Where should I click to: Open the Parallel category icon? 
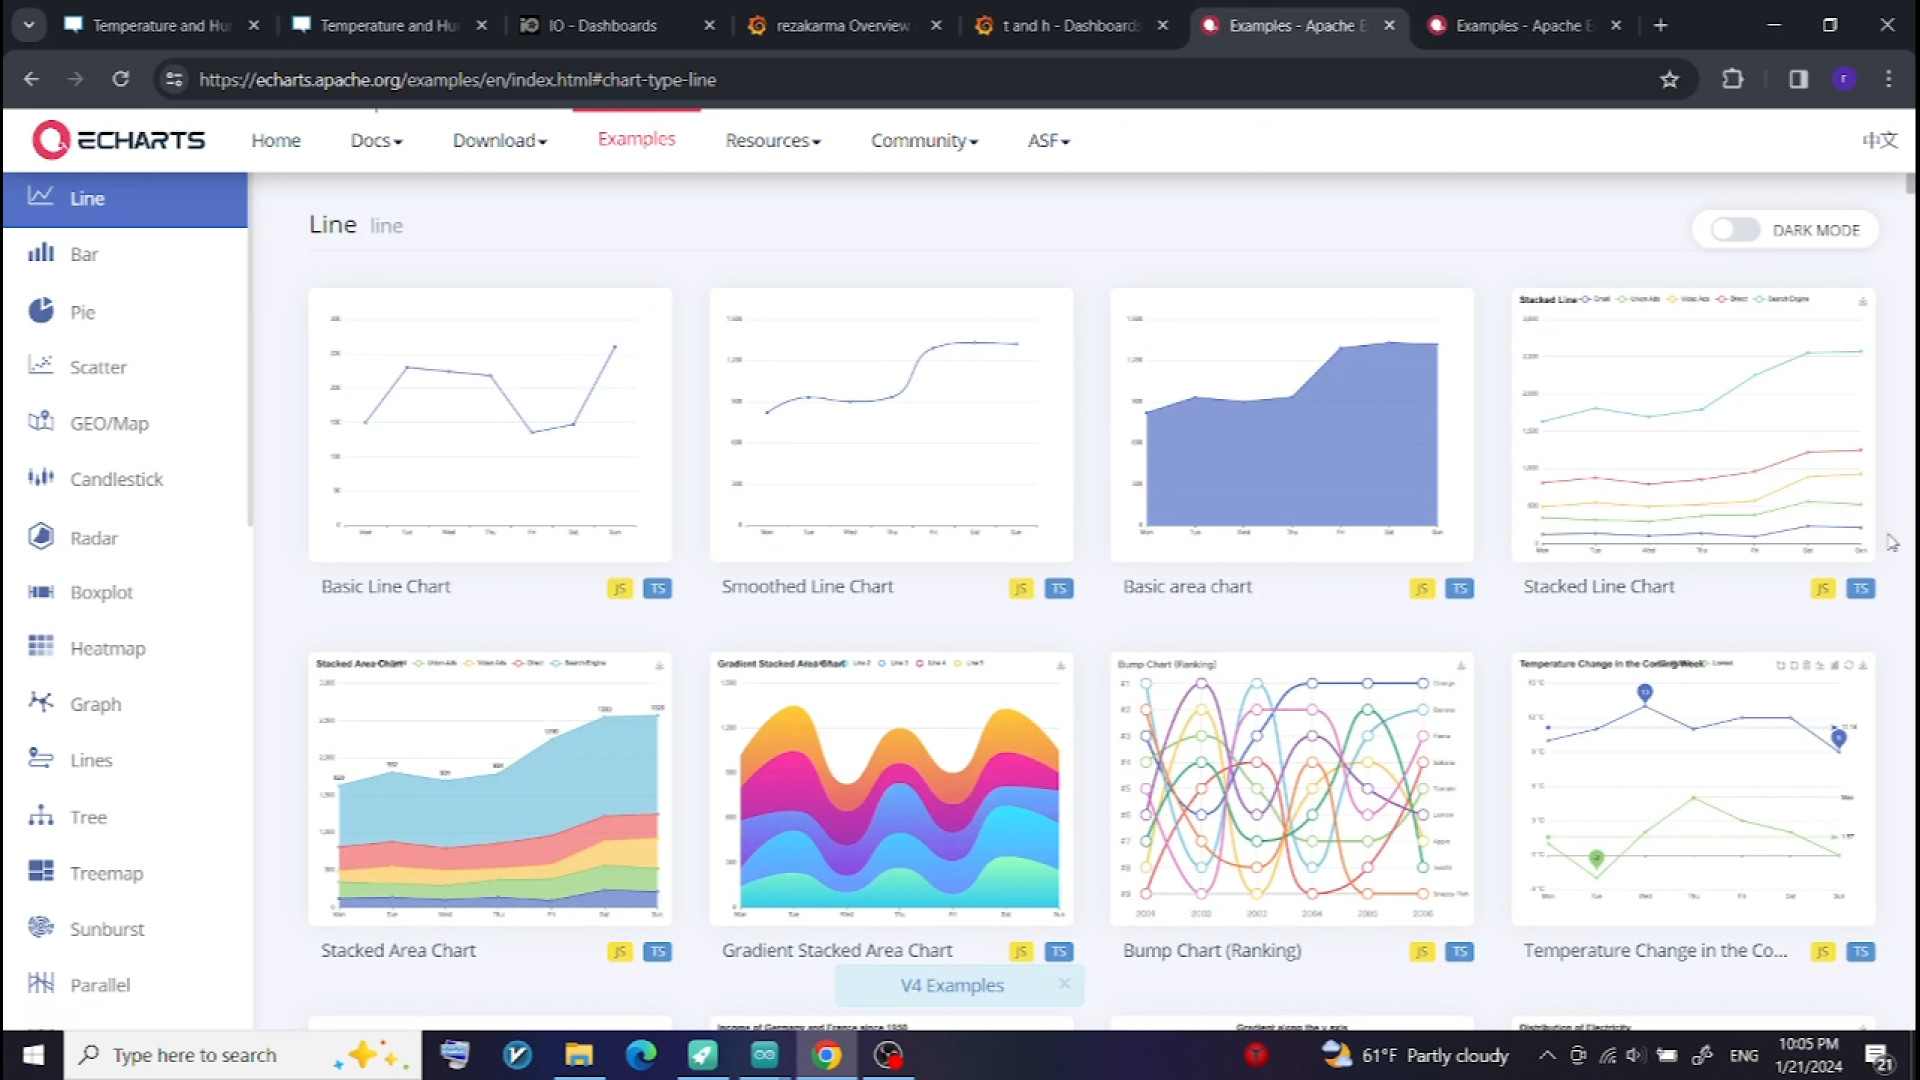tap(40, 984)
